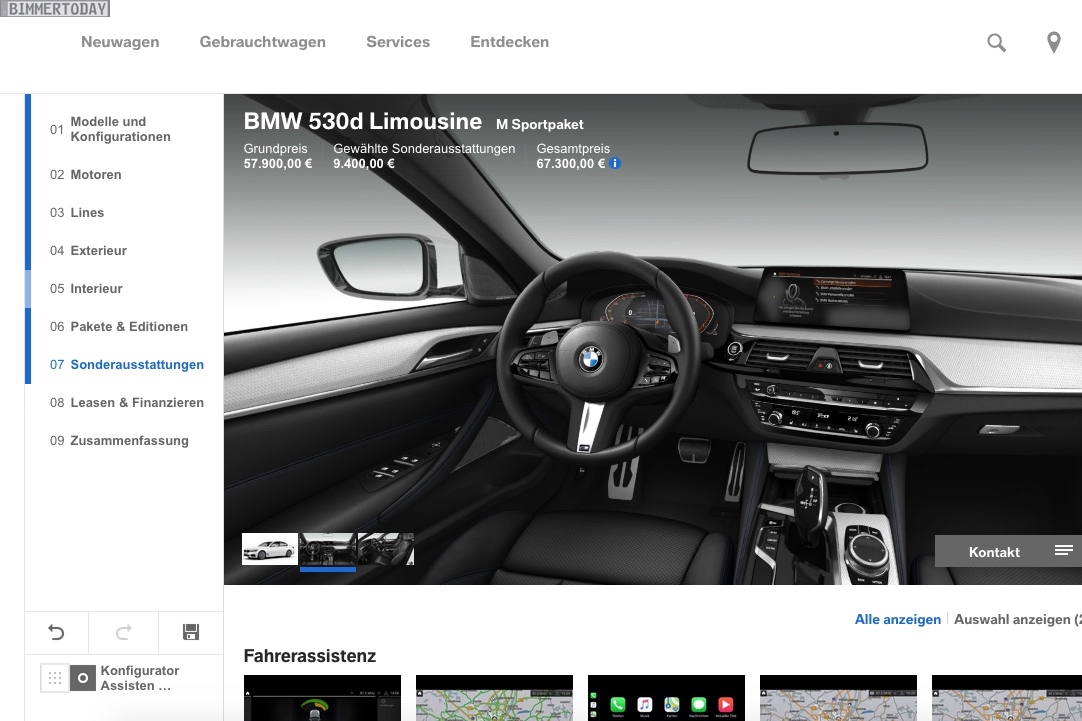Click the price info icon next to Gesamtpreis
The image size is (1082, 721).
click(x=615, y=163)
